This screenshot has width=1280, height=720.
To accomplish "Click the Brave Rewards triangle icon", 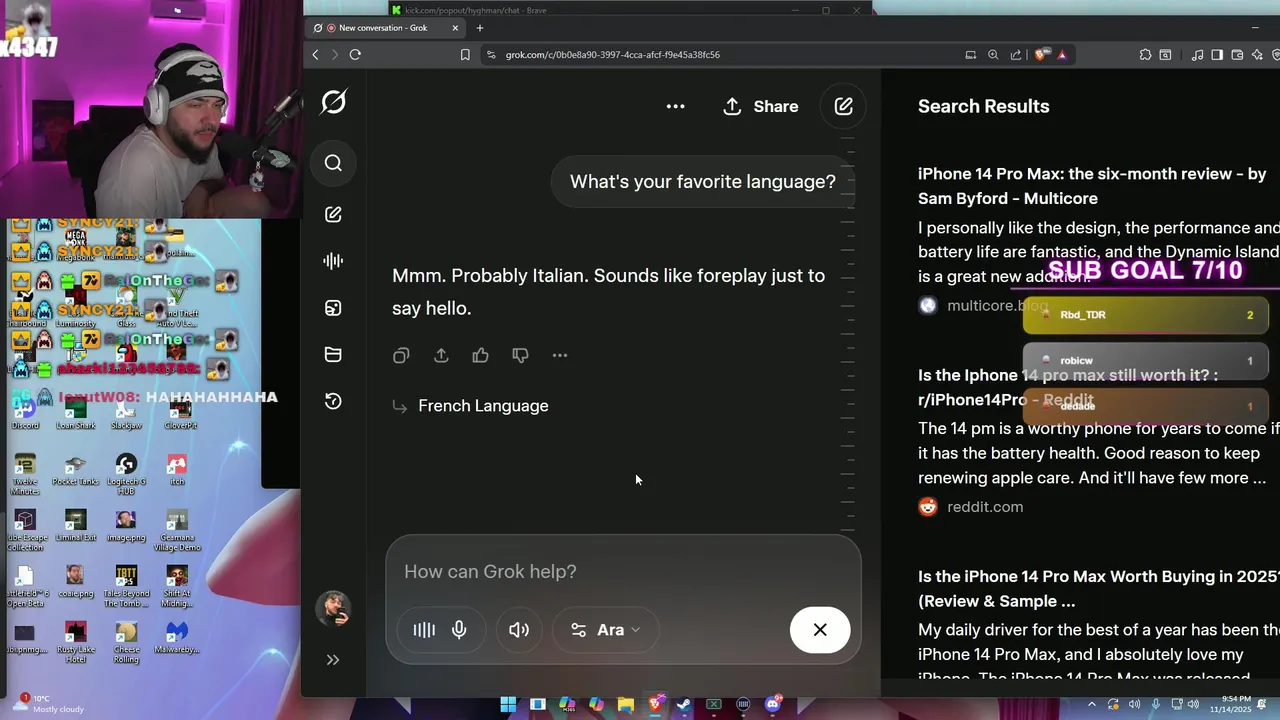I will tap(1062, 55).
